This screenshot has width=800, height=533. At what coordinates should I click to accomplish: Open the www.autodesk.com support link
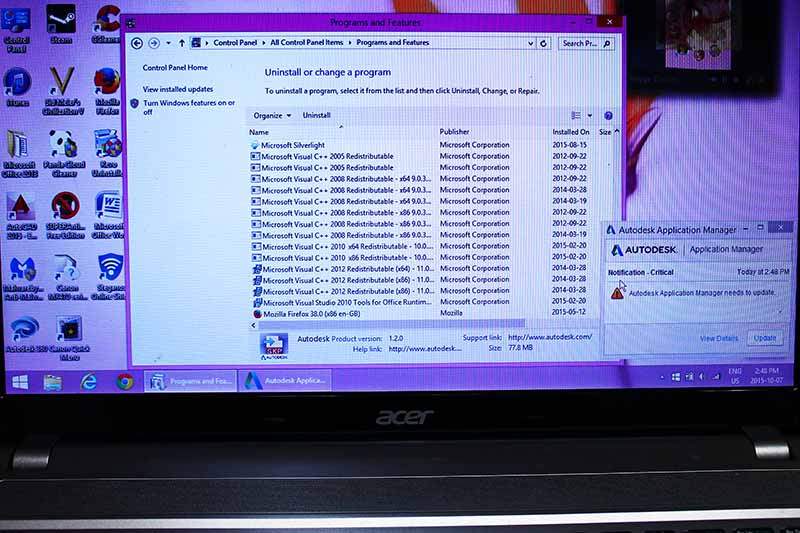click(x=550, y=337)
